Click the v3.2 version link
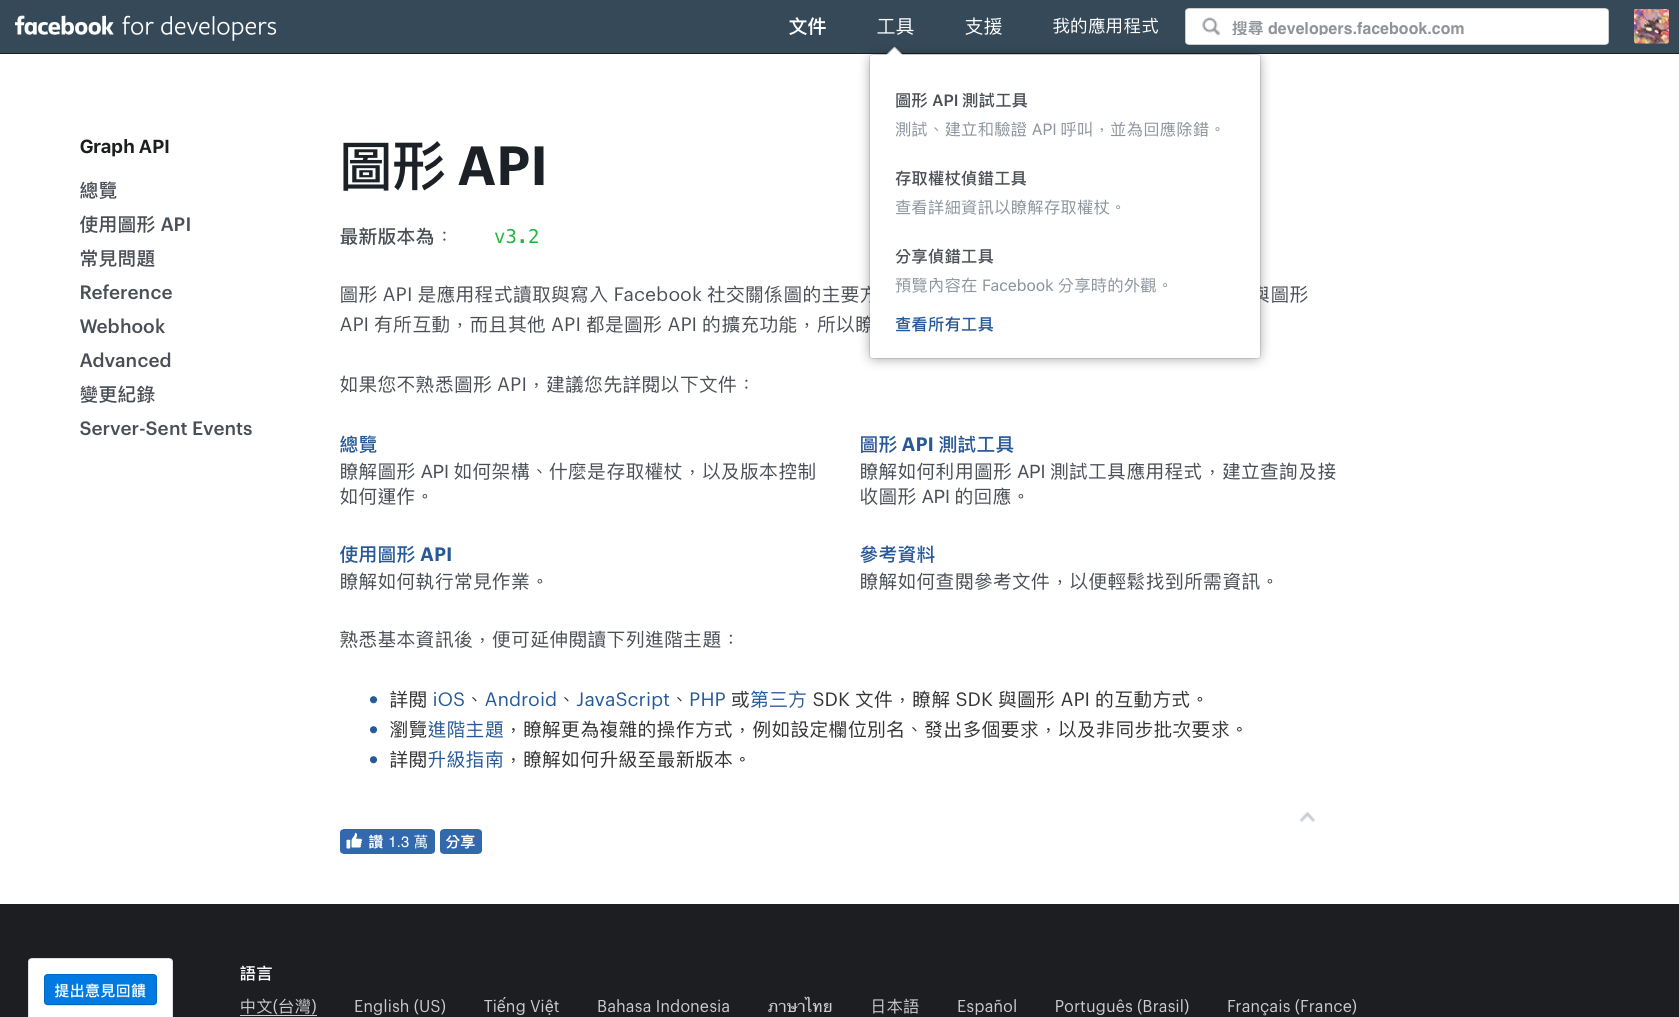This screenshot has height=1017, width=1679. 516,236
